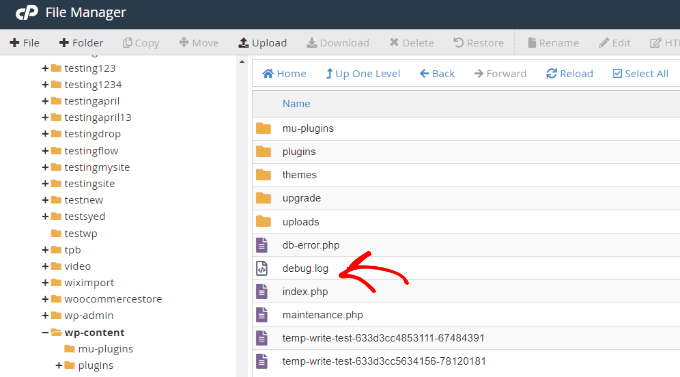
Task: Select temp-write-test file ending 78120181 icon
Action: pyautogui.click(x=262, y=361)
